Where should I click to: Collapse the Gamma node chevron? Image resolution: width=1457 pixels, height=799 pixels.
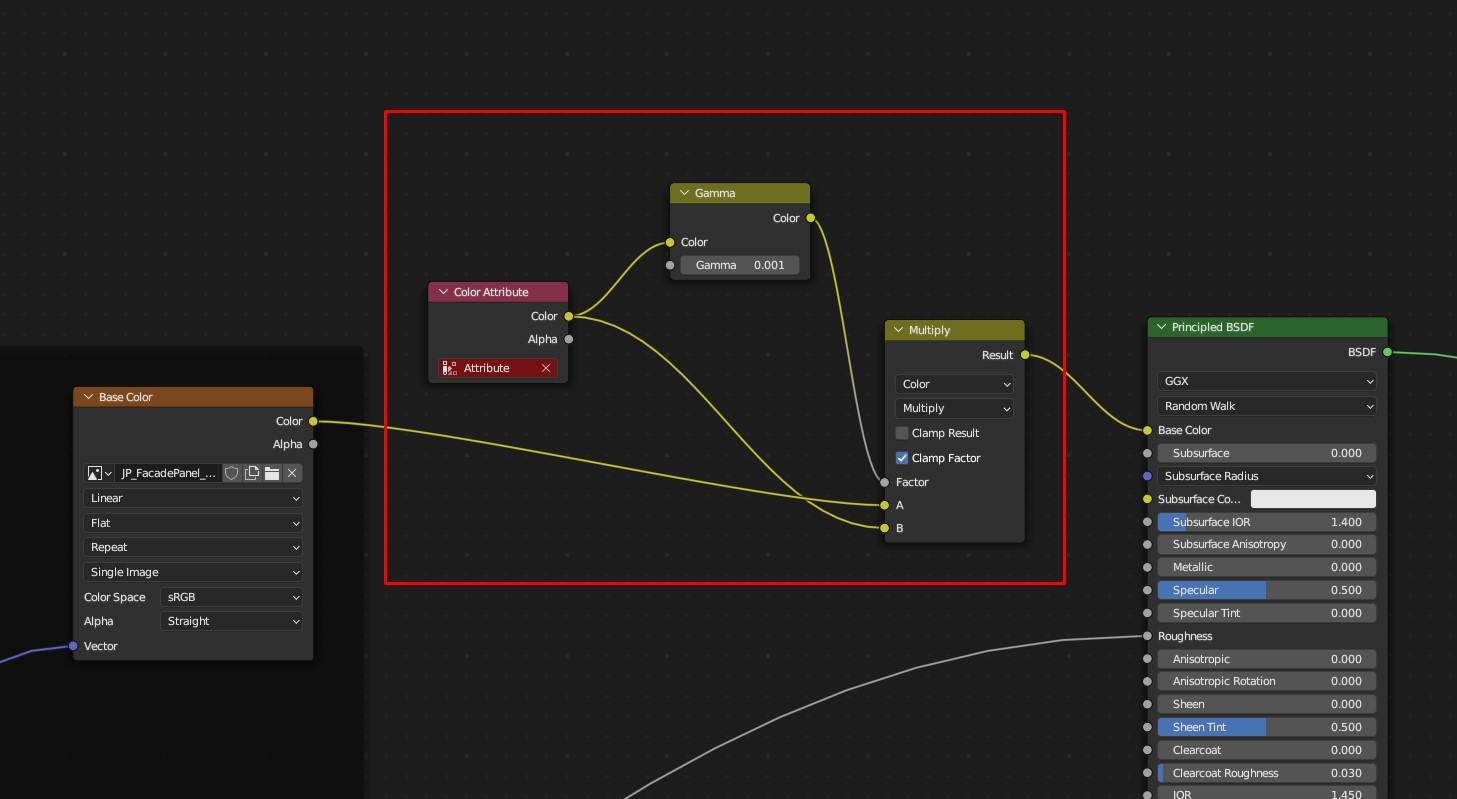click(x=684, y=193)
